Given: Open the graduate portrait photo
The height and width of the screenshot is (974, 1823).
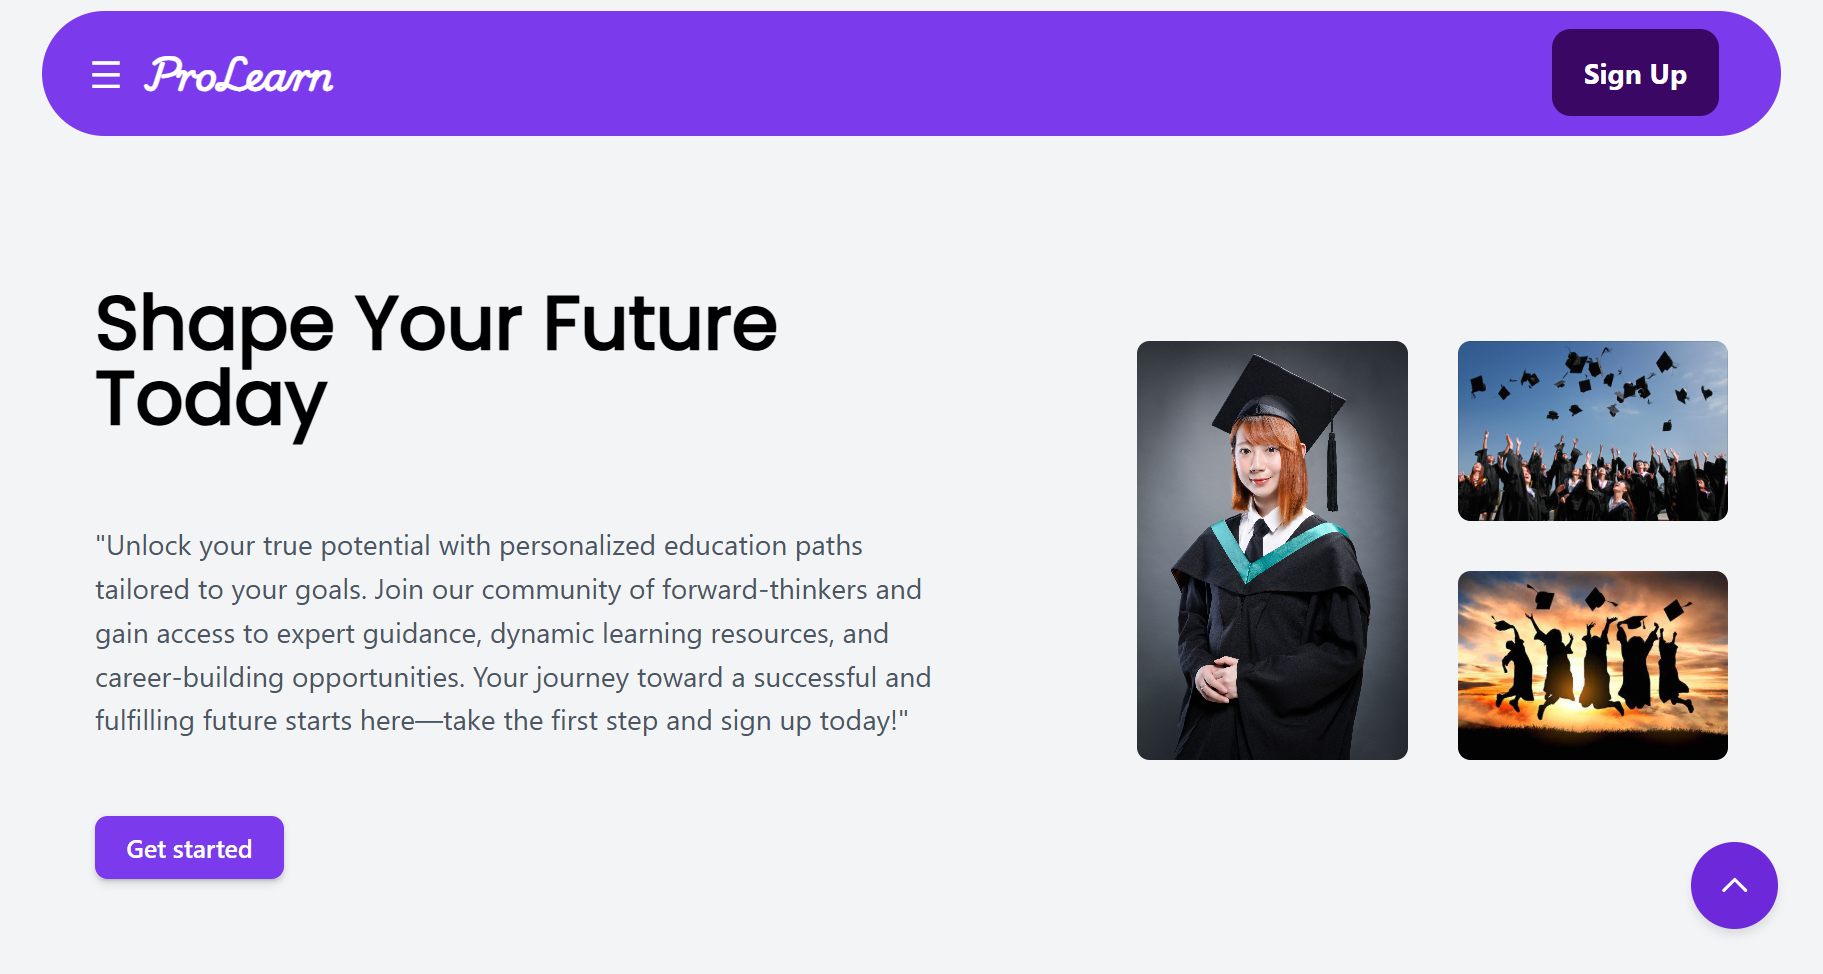Looking at the screenshot, I should tap(1272, 550).
